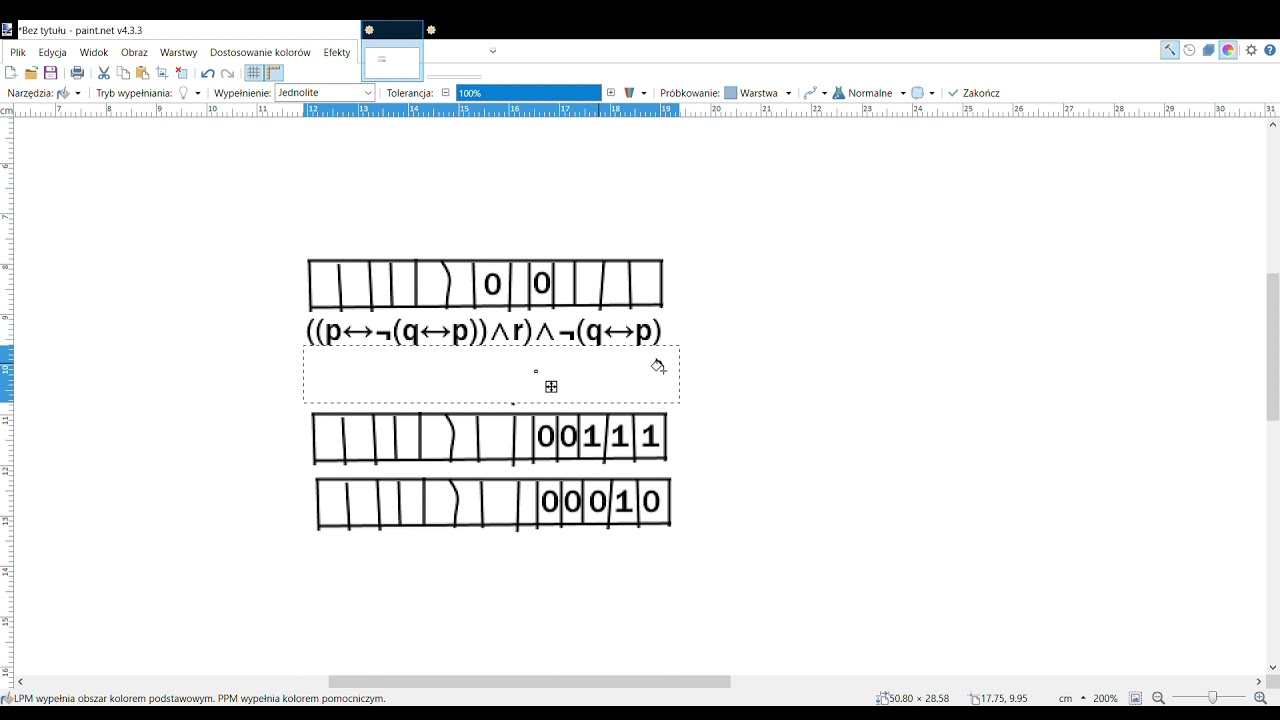The width and height of the screenshot is (1280, 720).
Task: Open dropdown next to tolerance alpha mode icon
Action: coord(644,93)
